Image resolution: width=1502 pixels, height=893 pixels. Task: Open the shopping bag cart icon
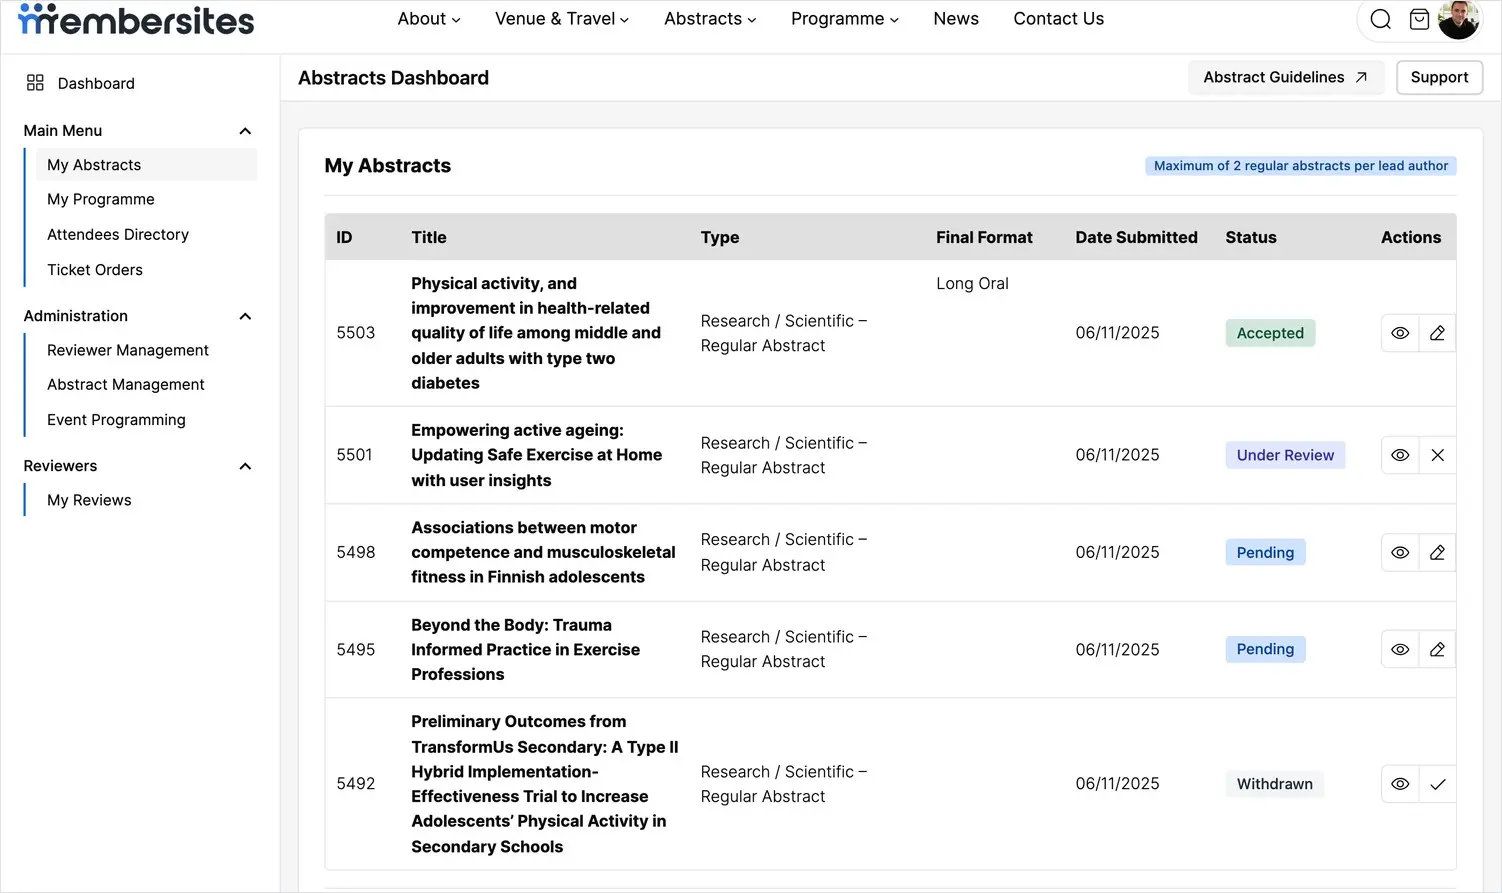[x=1419, y=19]
